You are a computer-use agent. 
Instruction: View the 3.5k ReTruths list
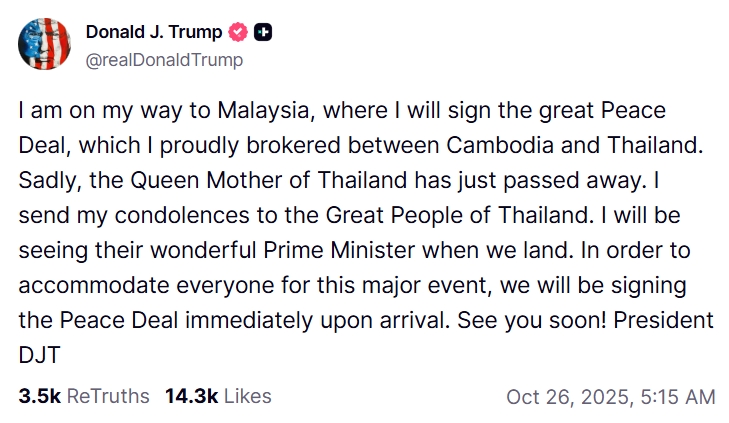click(x=84, y=396)
